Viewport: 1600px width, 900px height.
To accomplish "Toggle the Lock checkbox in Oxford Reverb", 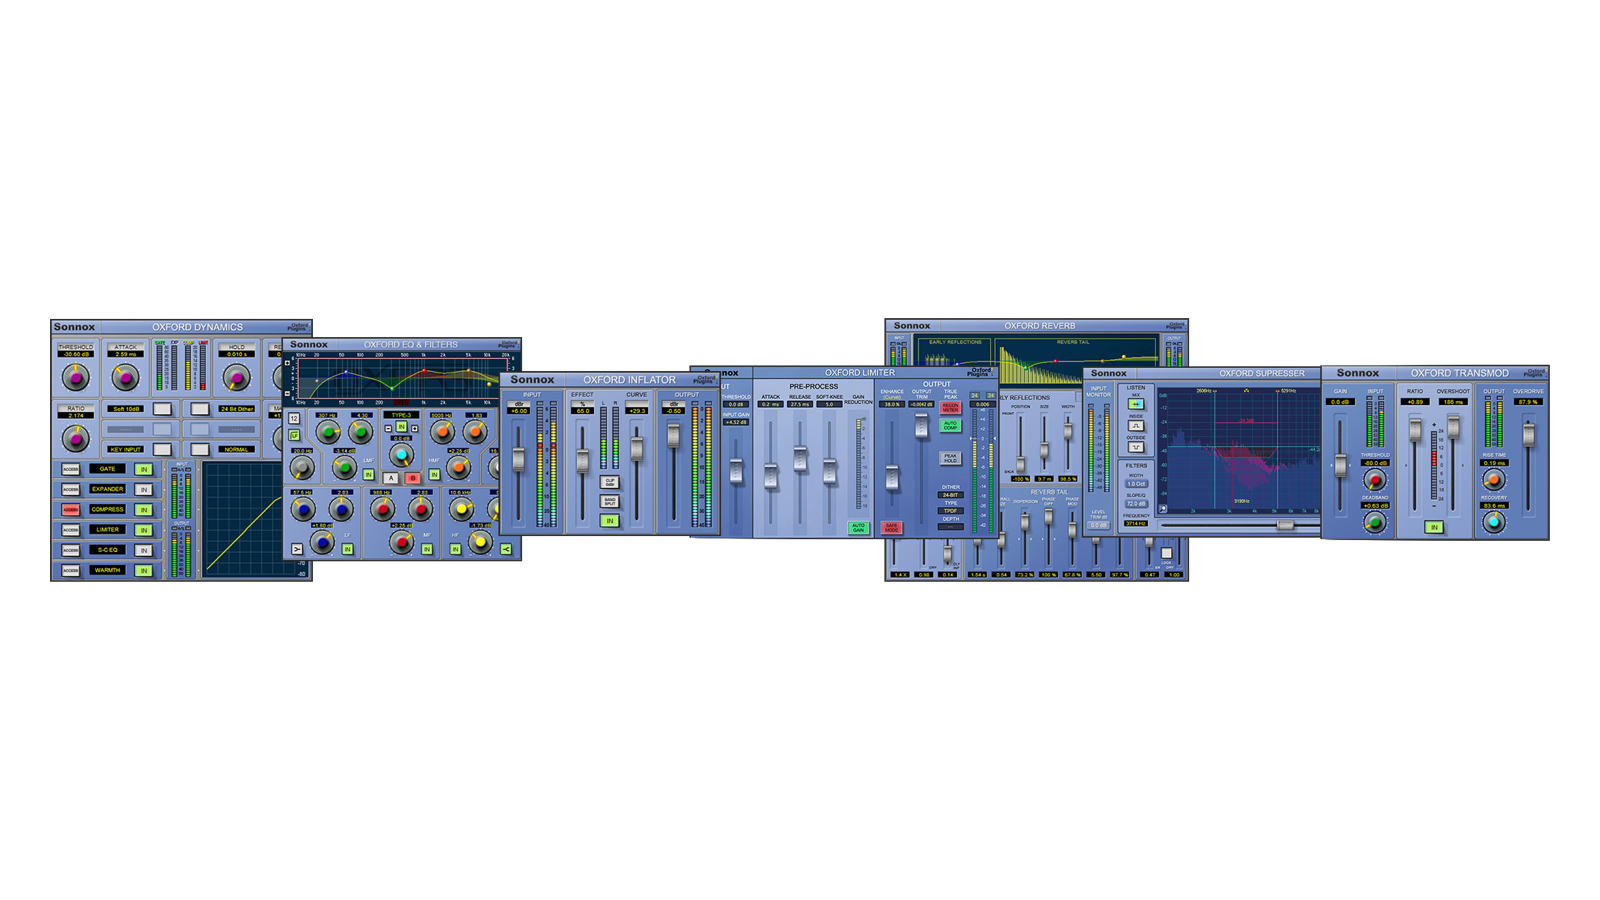I will coord(1167,553).
